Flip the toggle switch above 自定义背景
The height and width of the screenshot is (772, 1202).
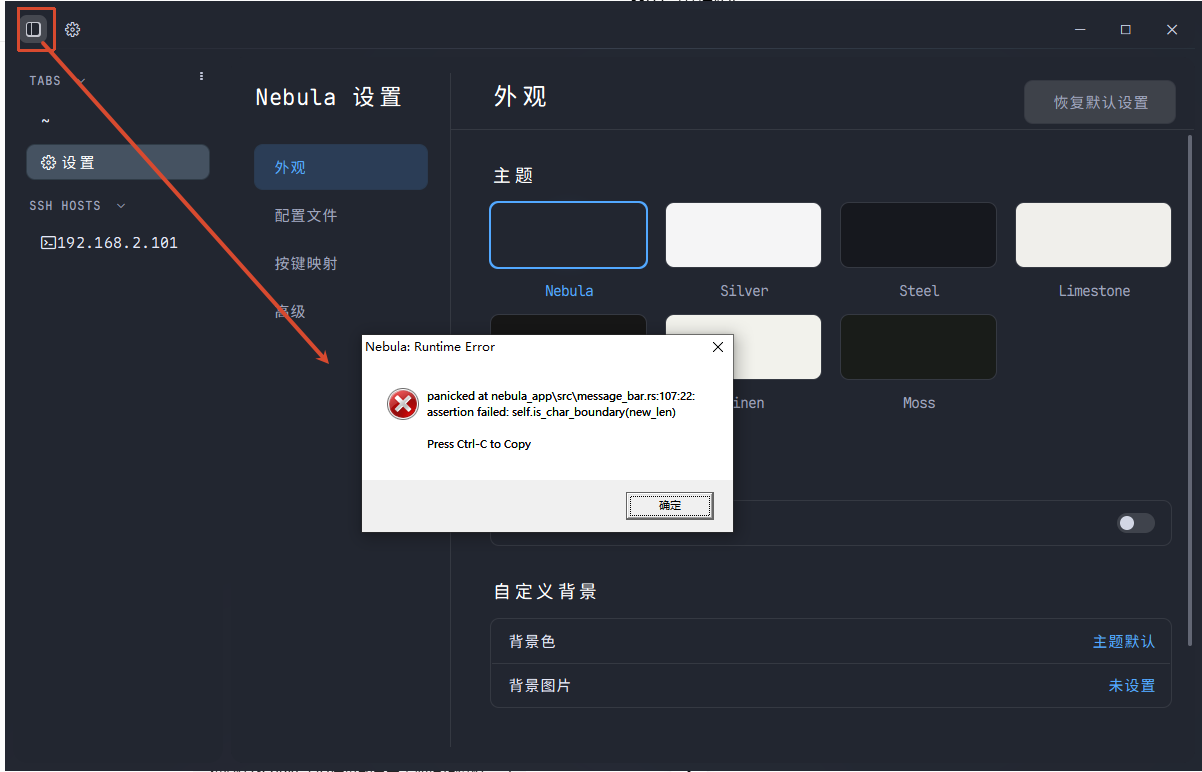1136,523
